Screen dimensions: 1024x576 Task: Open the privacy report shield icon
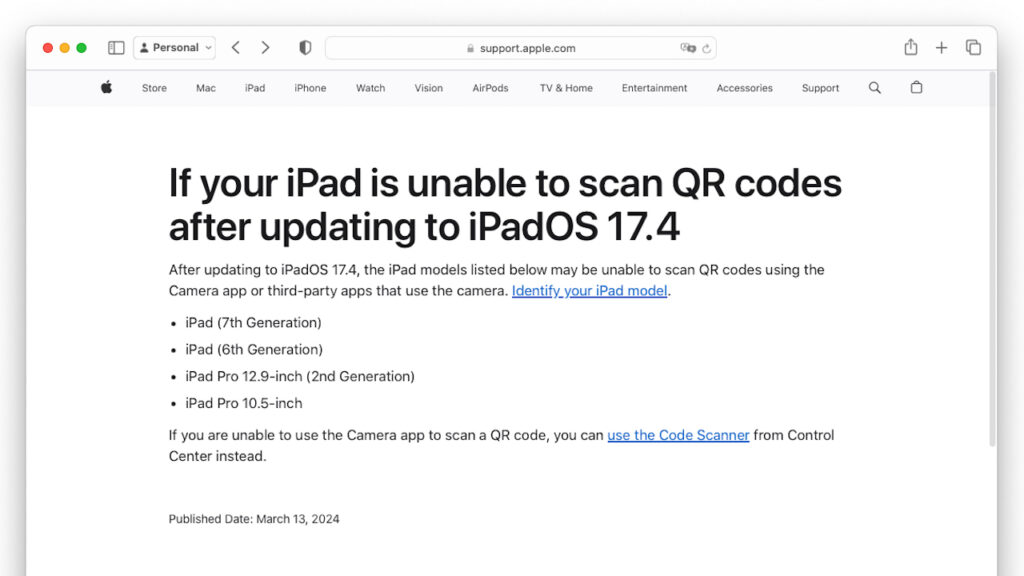coord(305,47)
